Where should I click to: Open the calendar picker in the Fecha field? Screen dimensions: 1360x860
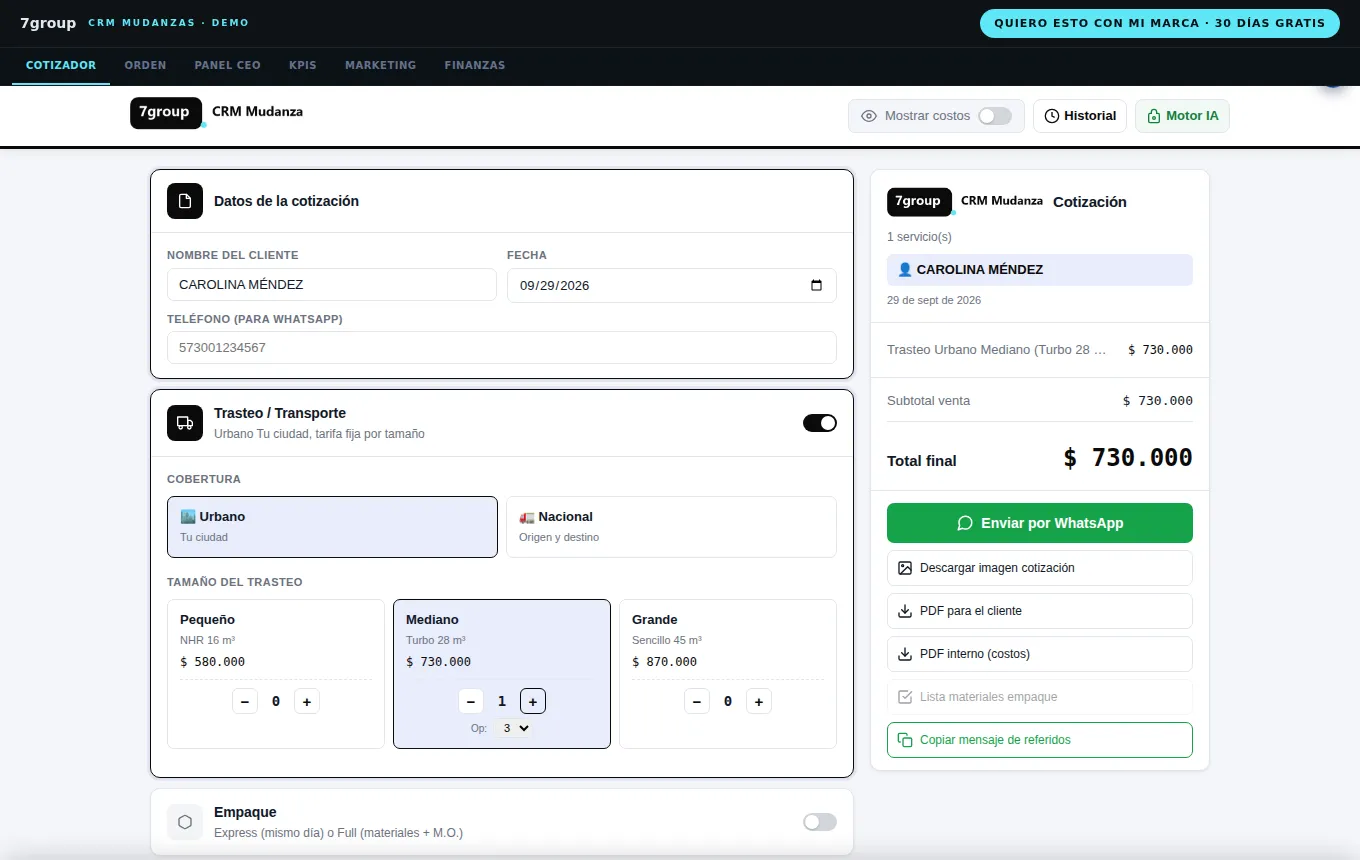pos(816,285)
